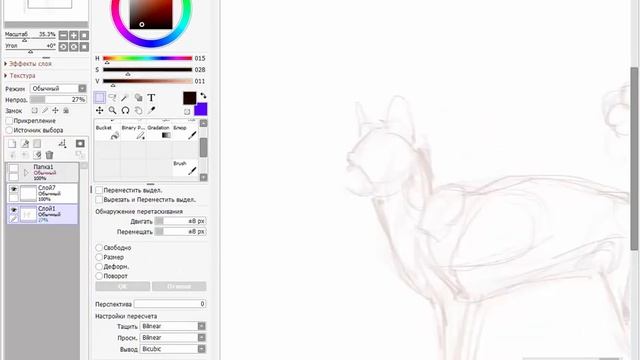Image resolution: width=640 pixels, height=360 pixels.
Task: Select the shape tool icon
Action: tap(138, 98)
